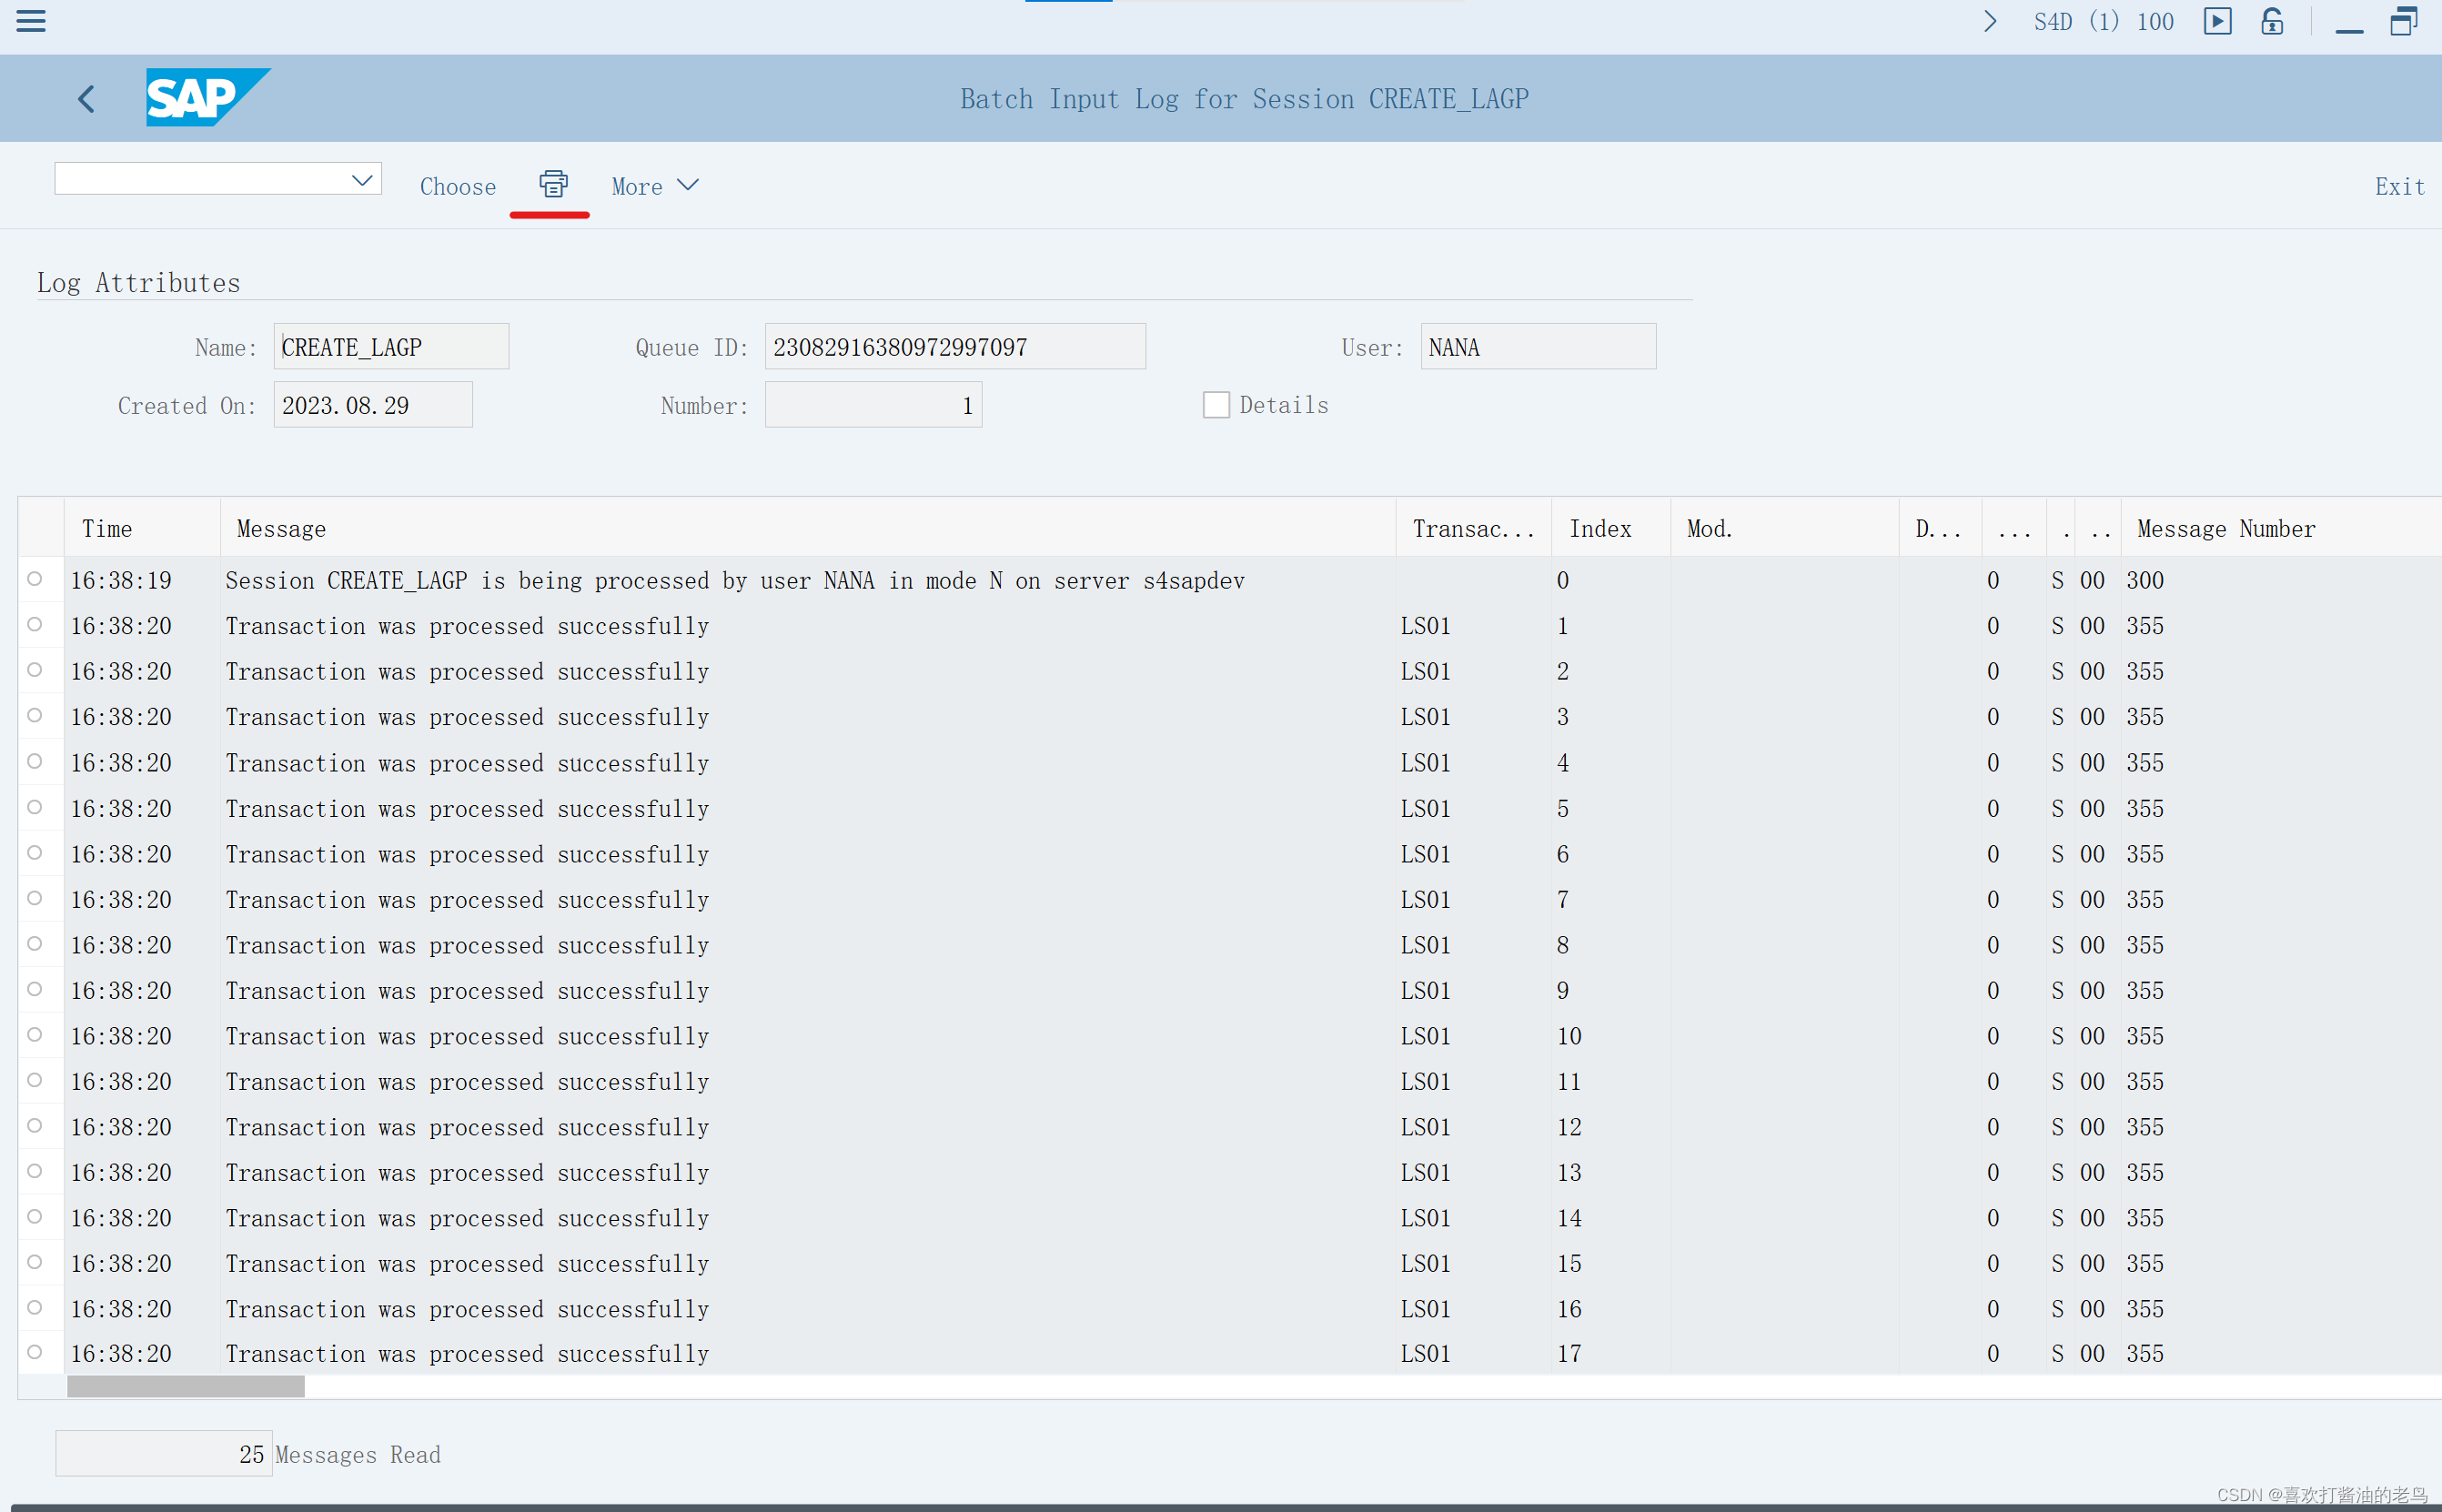The image size is (2442, 1512).
Task: Click the restore window icon
Action: pos(2404,21)
